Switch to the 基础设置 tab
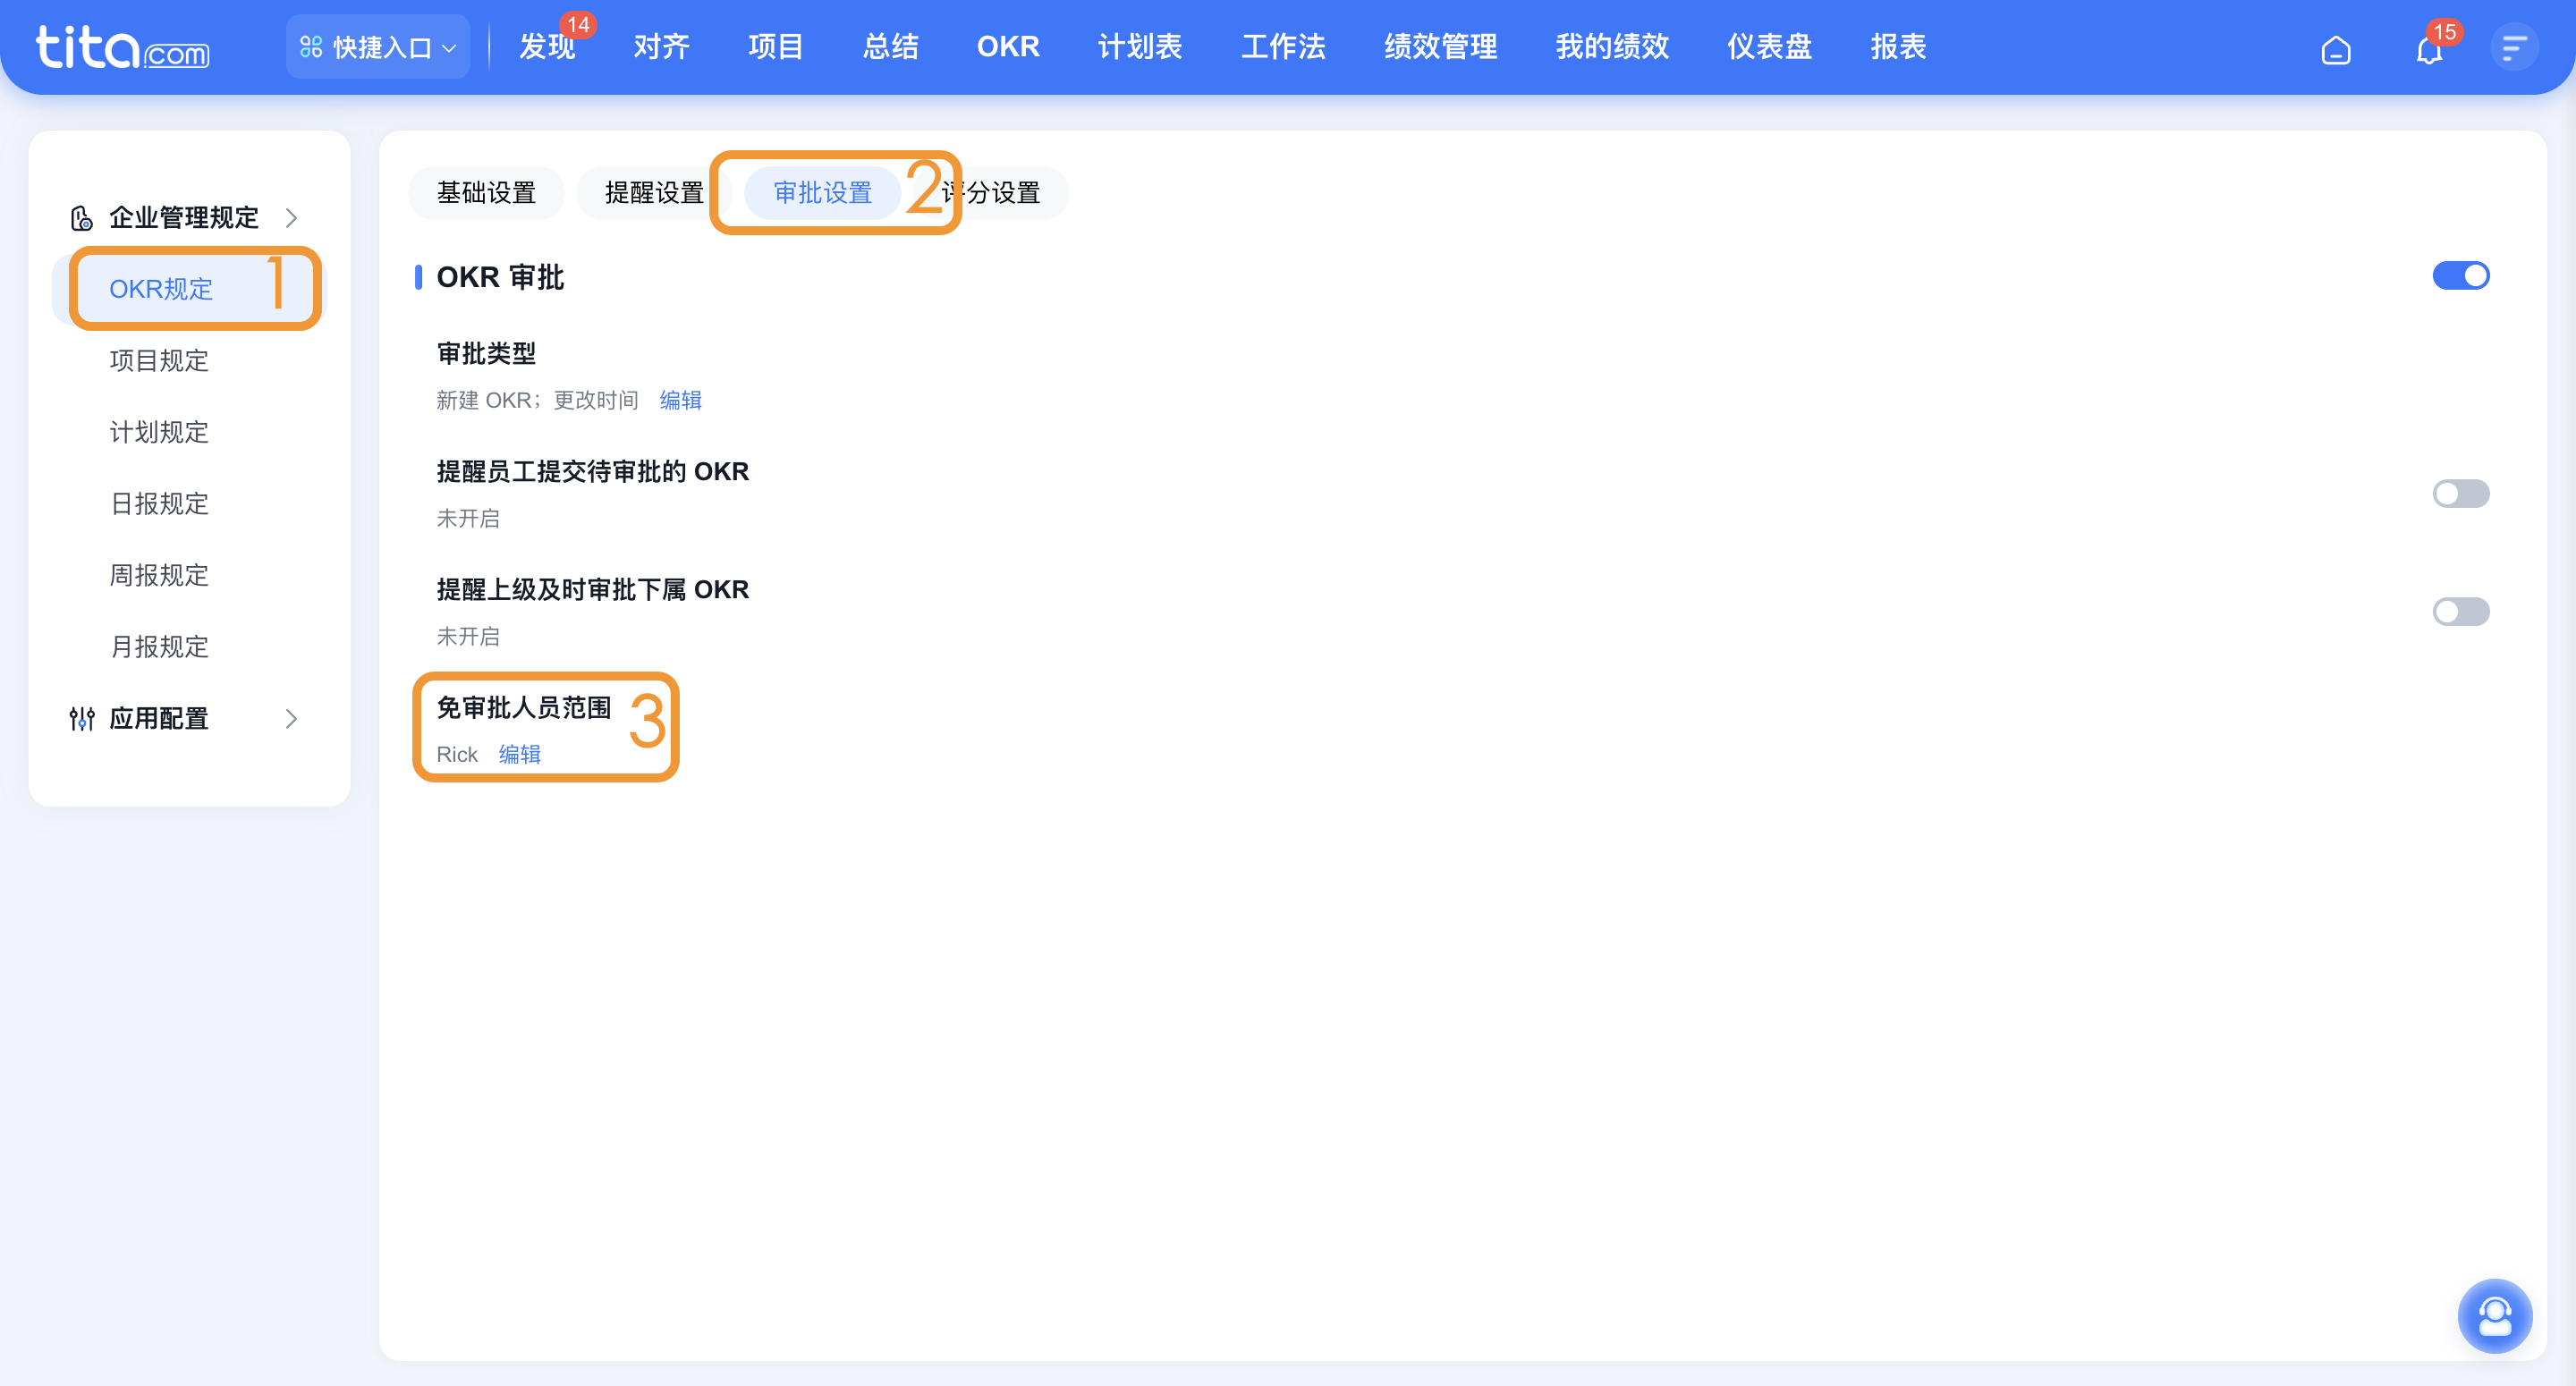 point(486,193)
